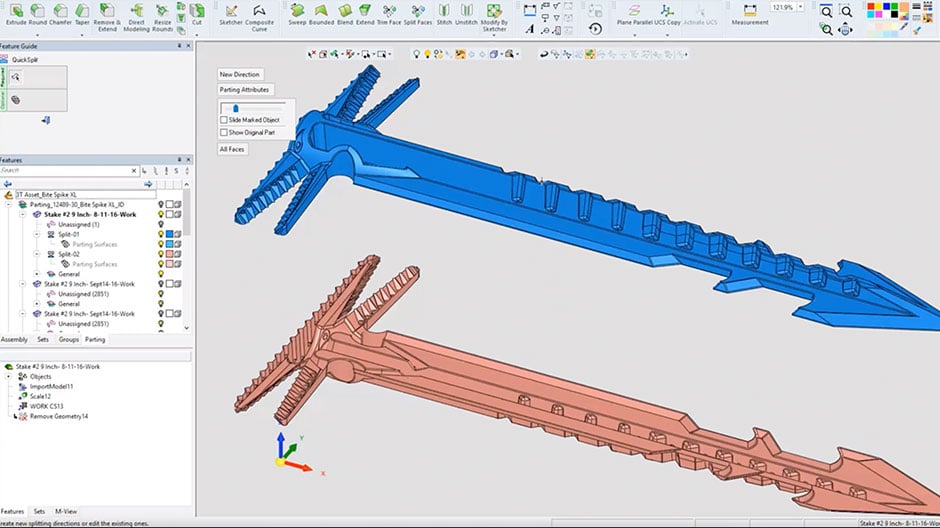Image resolution: width=940 pixels, height=528 pixels.
Task: Click the blue color swatch for Split-01
Action: coord(171,234)
